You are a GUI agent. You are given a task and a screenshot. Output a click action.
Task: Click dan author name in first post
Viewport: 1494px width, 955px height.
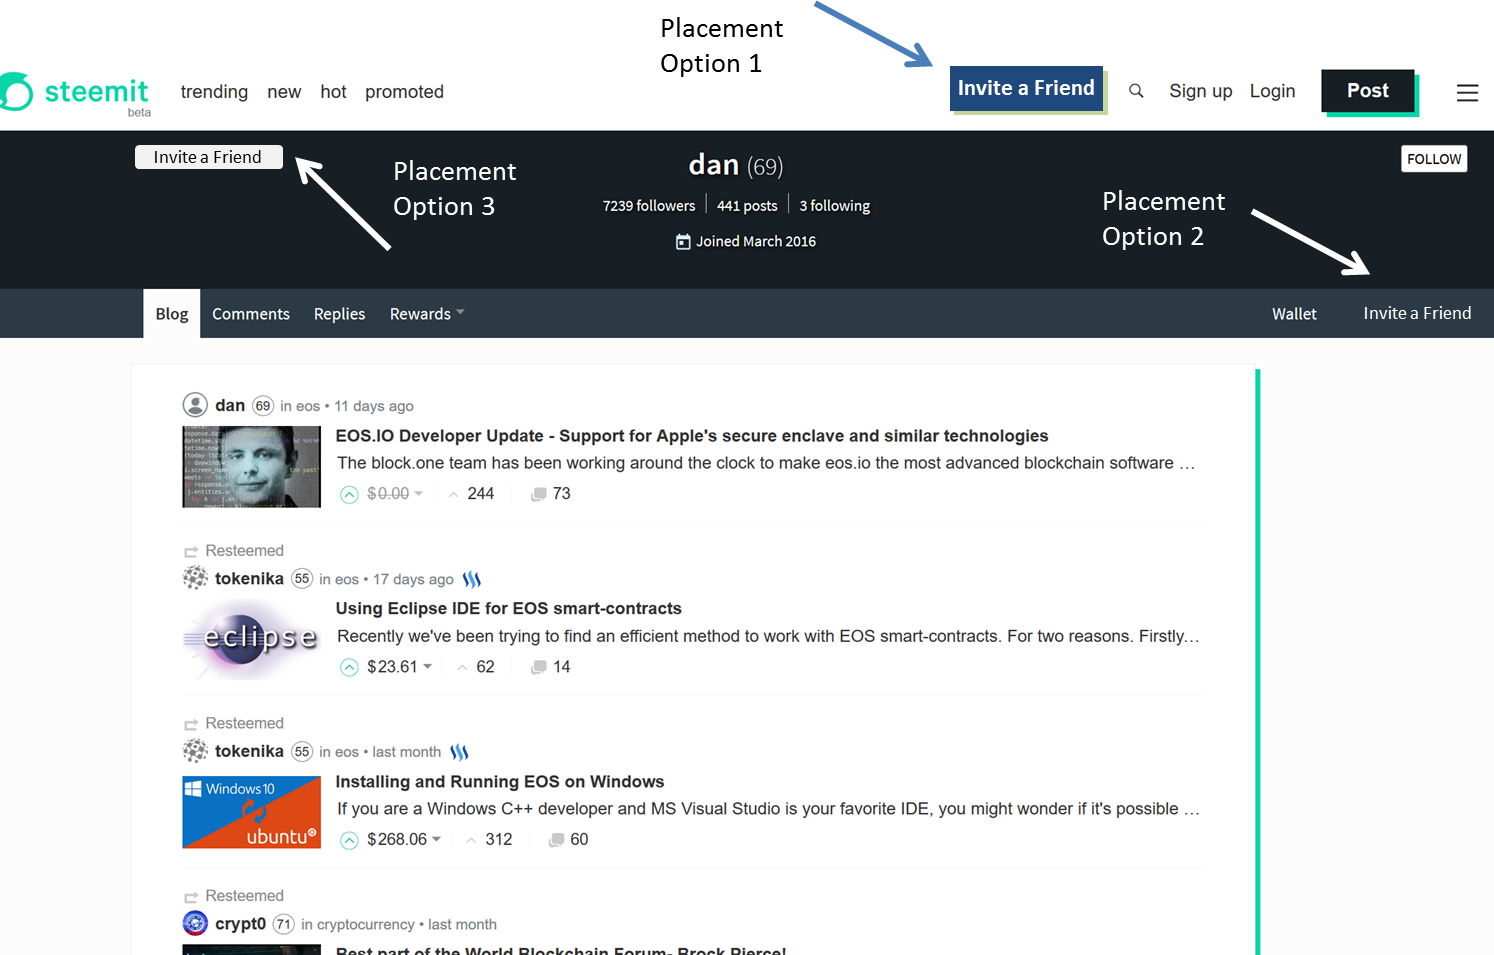230,405
